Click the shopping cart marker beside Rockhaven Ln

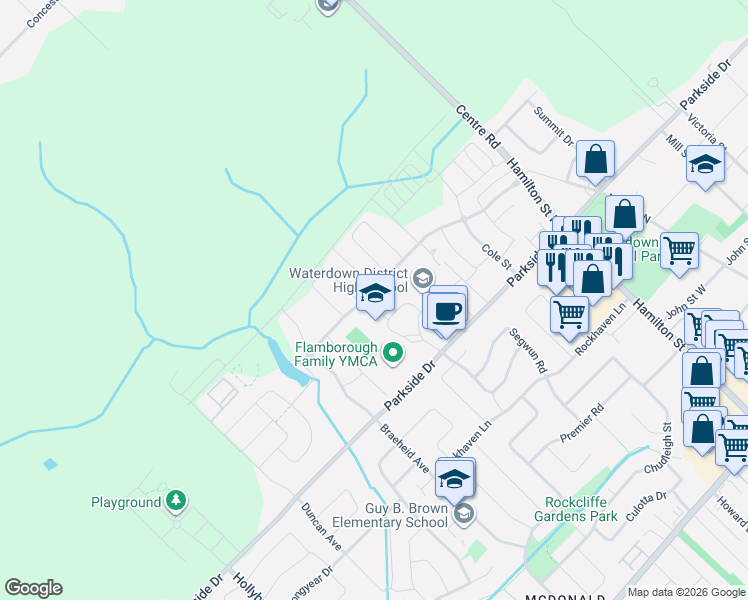570,316
